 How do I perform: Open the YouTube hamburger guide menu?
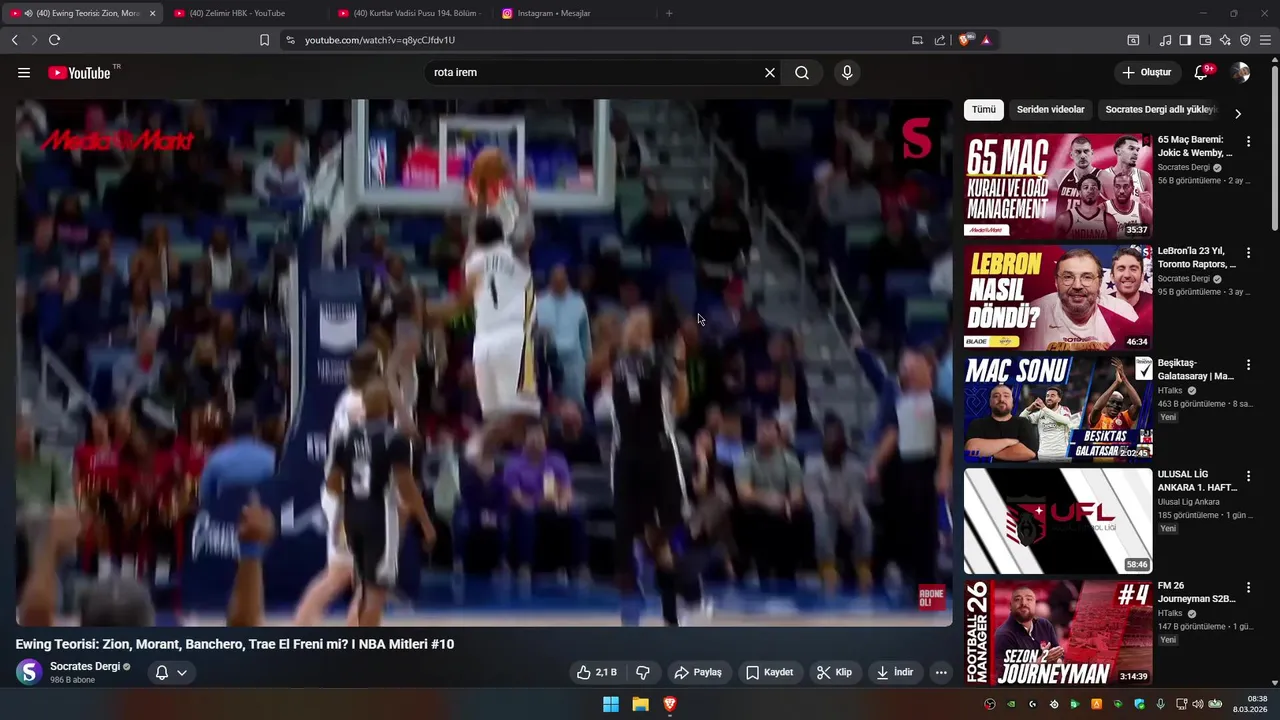(24, 73)
